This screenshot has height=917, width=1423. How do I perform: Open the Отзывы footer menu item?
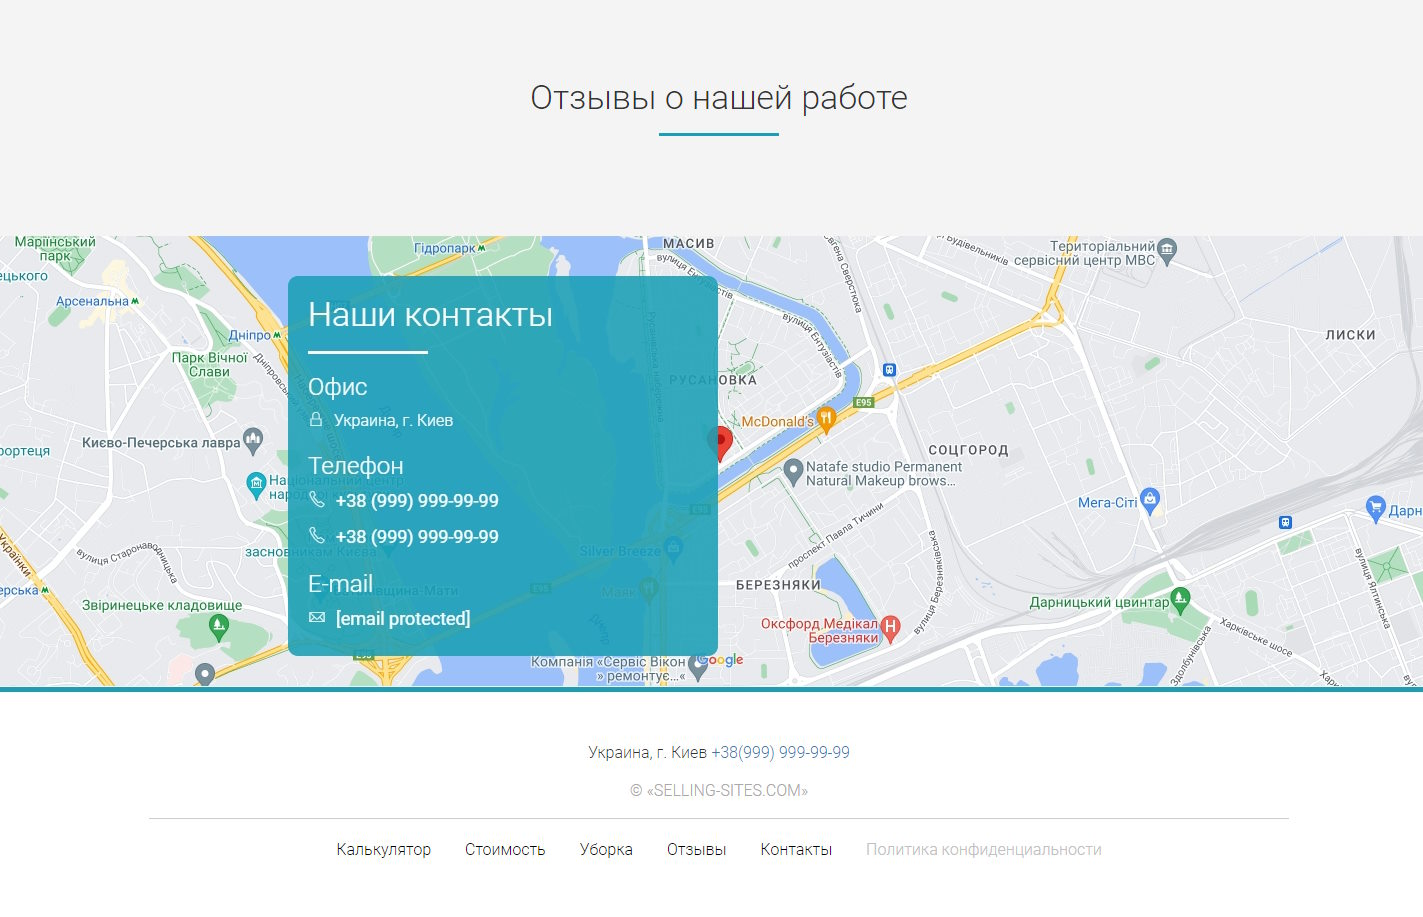(x=697, y=849)
